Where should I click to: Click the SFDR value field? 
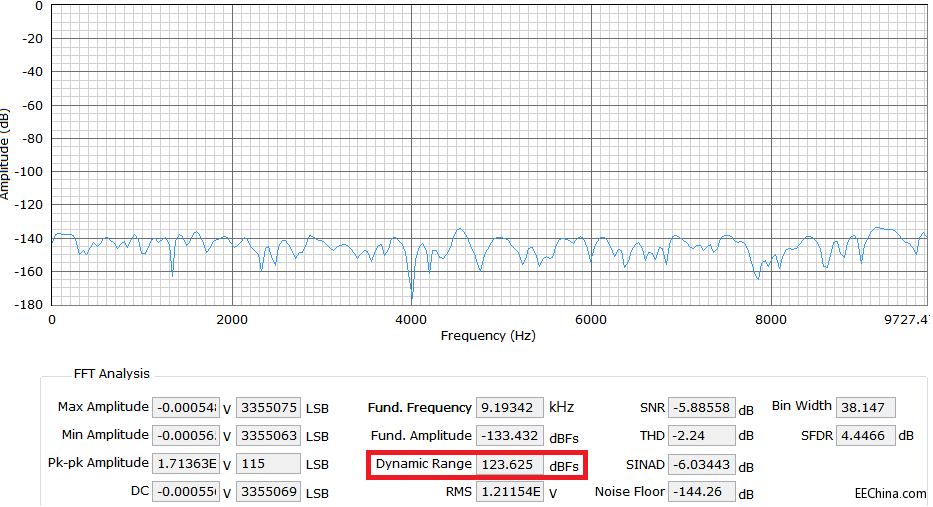[x=865, y=436]
